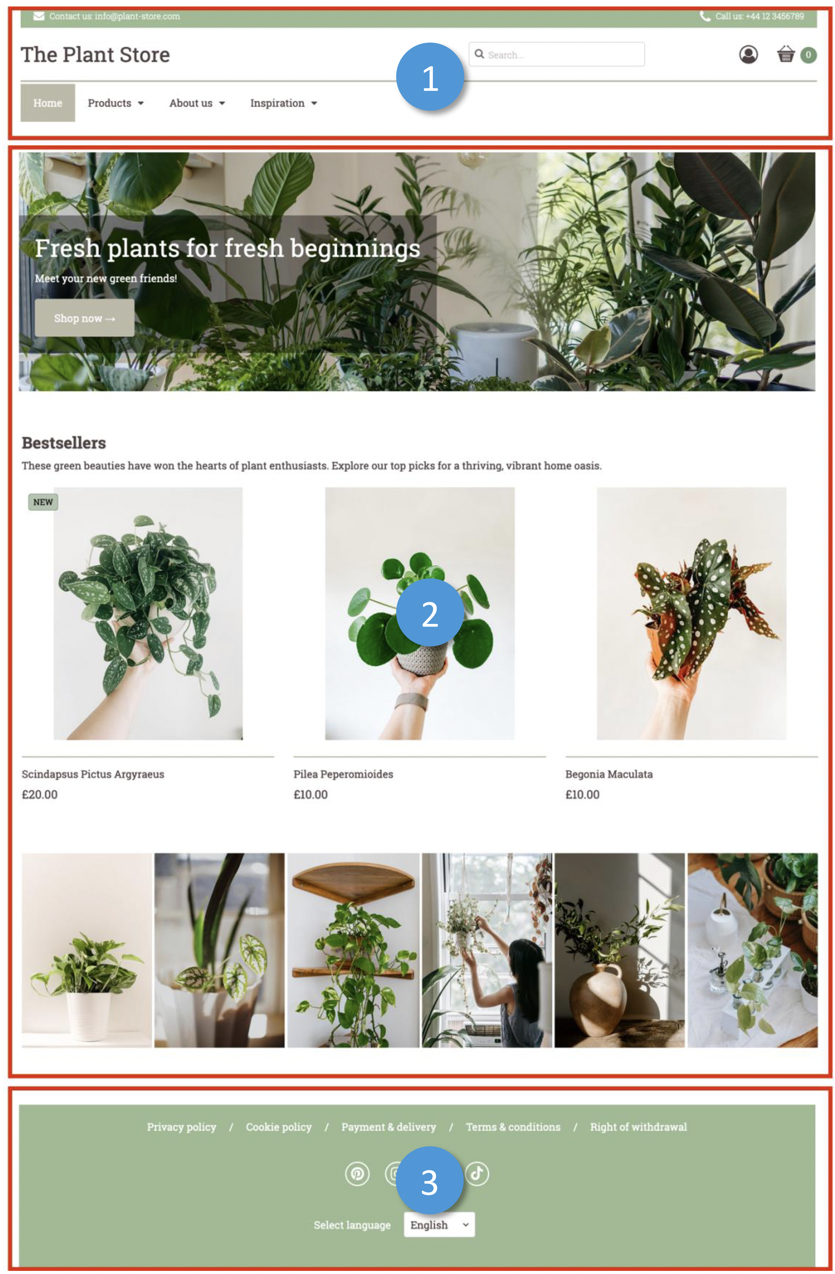Select the Home menu tab
Screen dimensions: 835x1274
[48, 103]
